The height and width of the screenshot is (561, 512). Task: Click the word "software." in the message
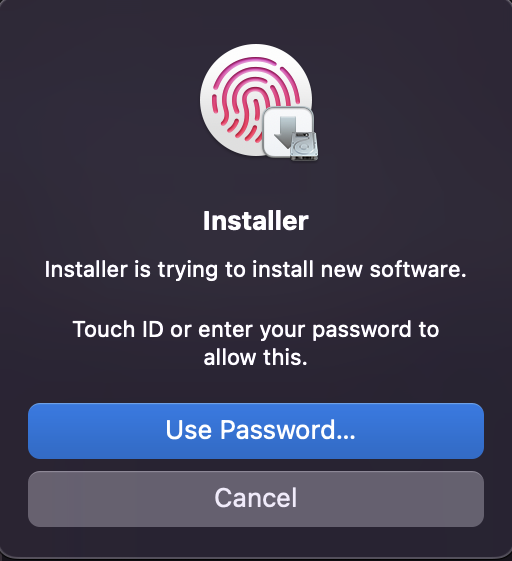[418, 269]
